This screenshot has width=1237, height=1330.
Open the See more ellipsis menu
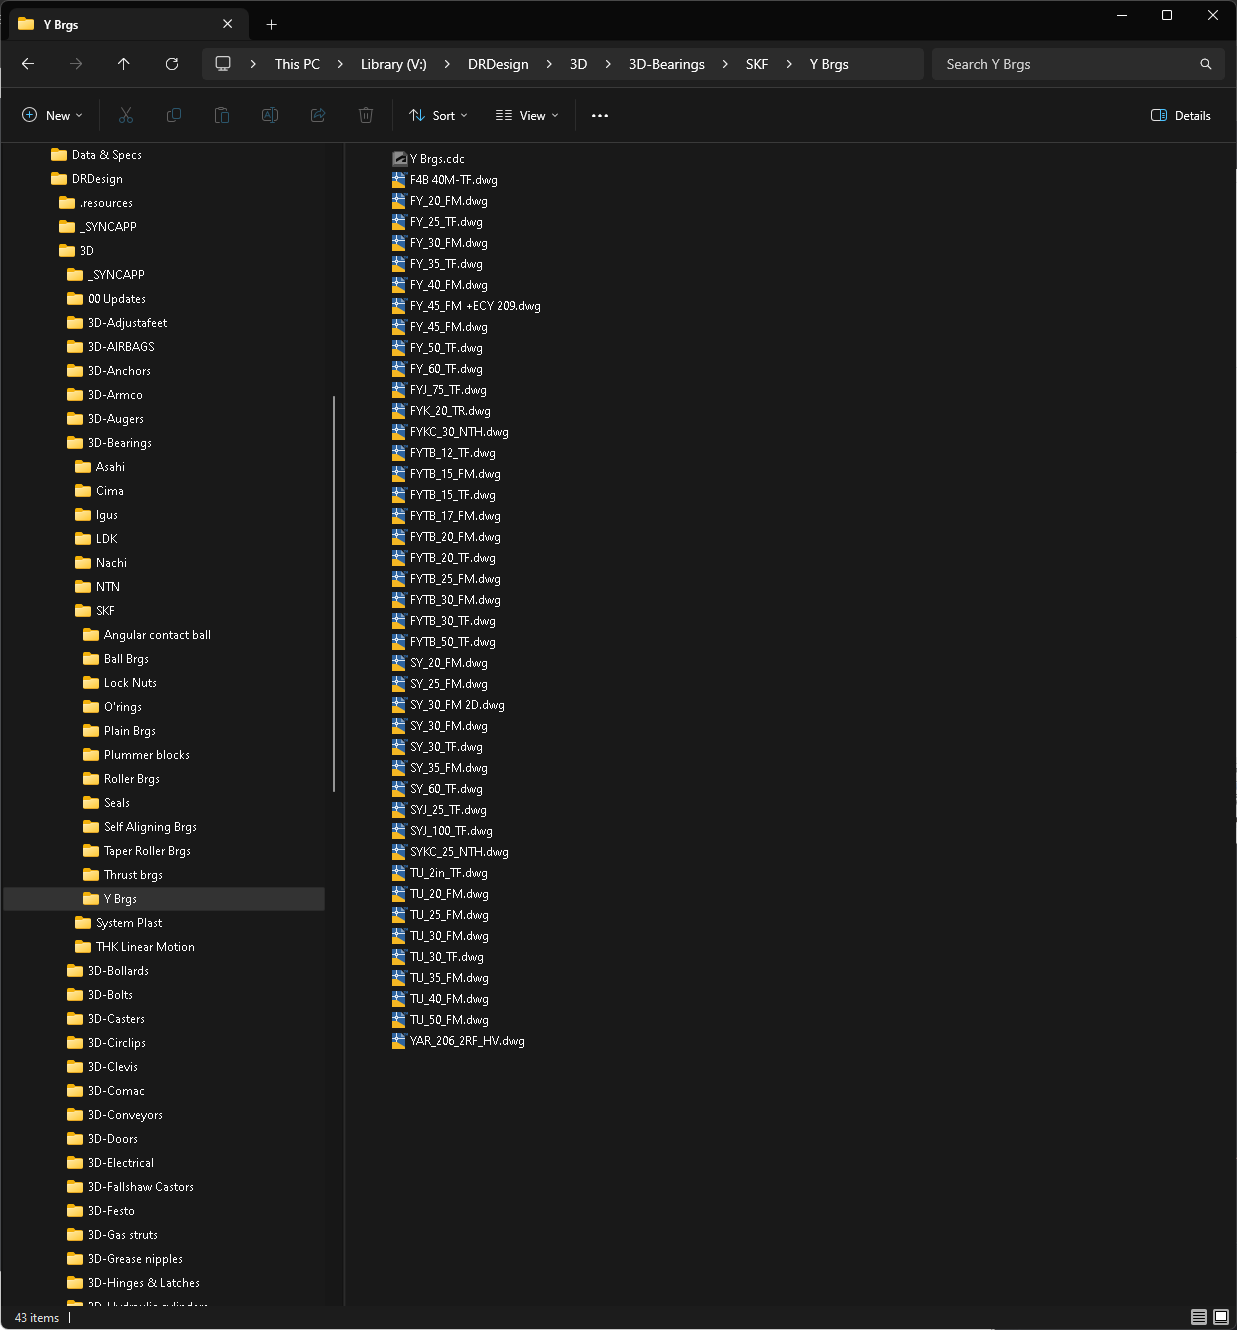[600, 116]
